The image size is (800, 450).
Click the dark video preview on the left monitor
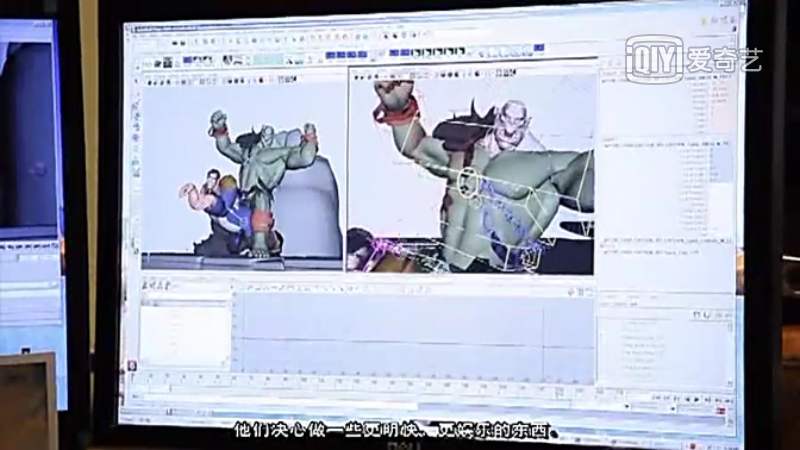28,133
